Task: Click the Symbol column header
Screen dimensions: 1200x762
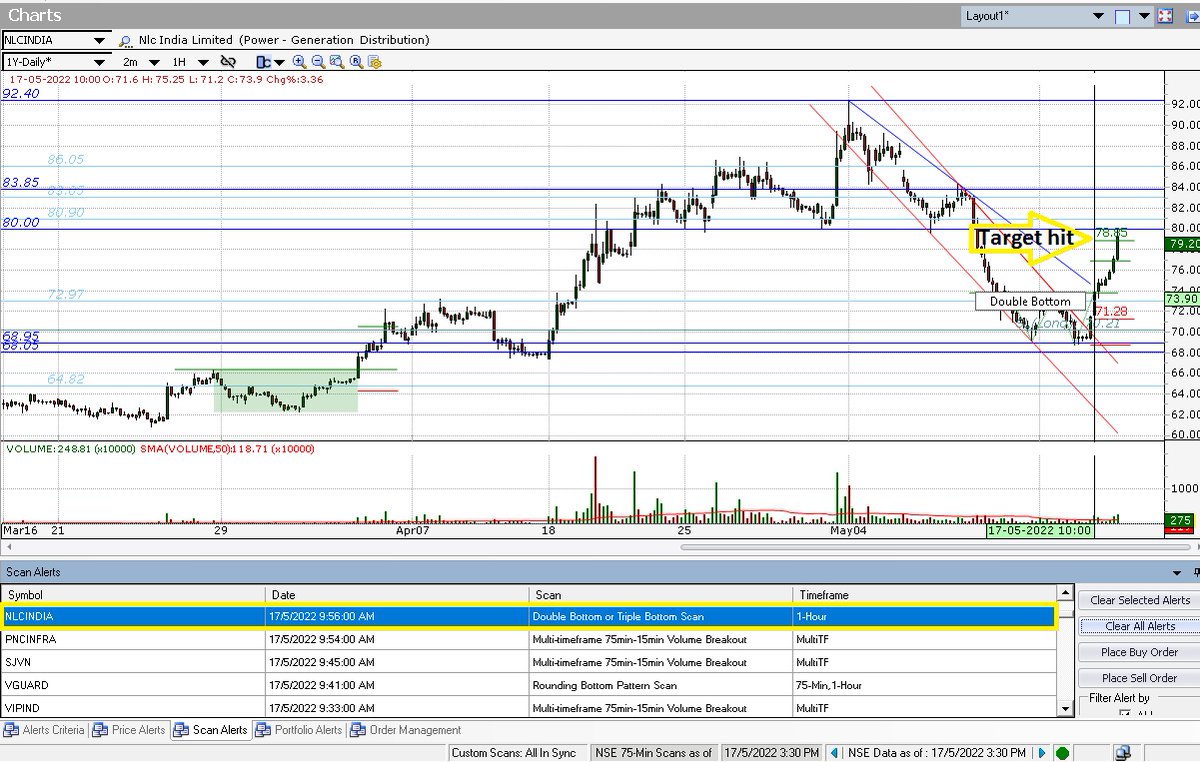Action: point(134,595)
